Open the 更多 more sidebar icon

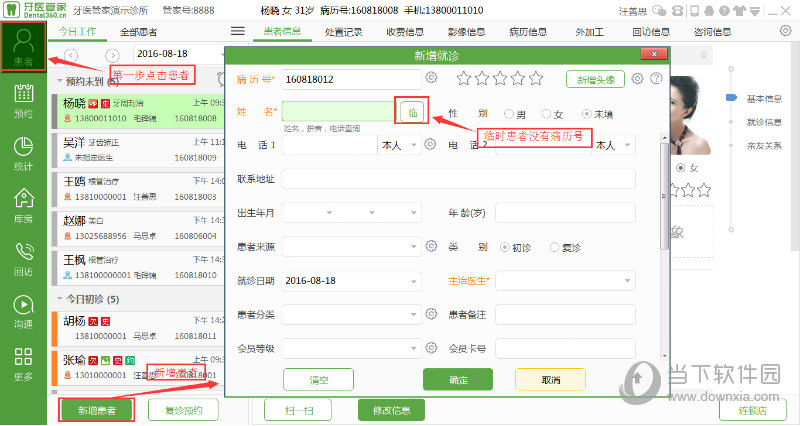(x=23, y=364)
